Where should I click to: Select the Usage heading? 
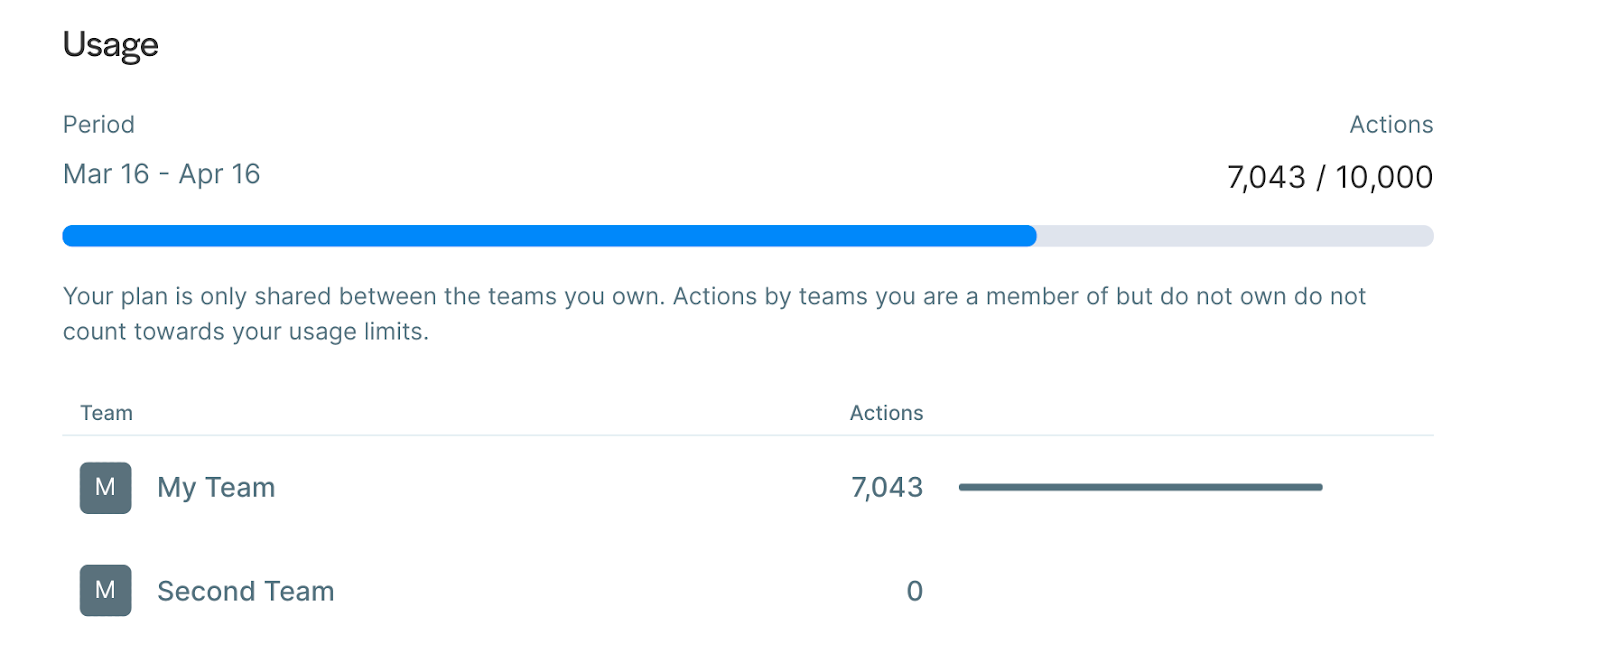(x=111, y=46)
